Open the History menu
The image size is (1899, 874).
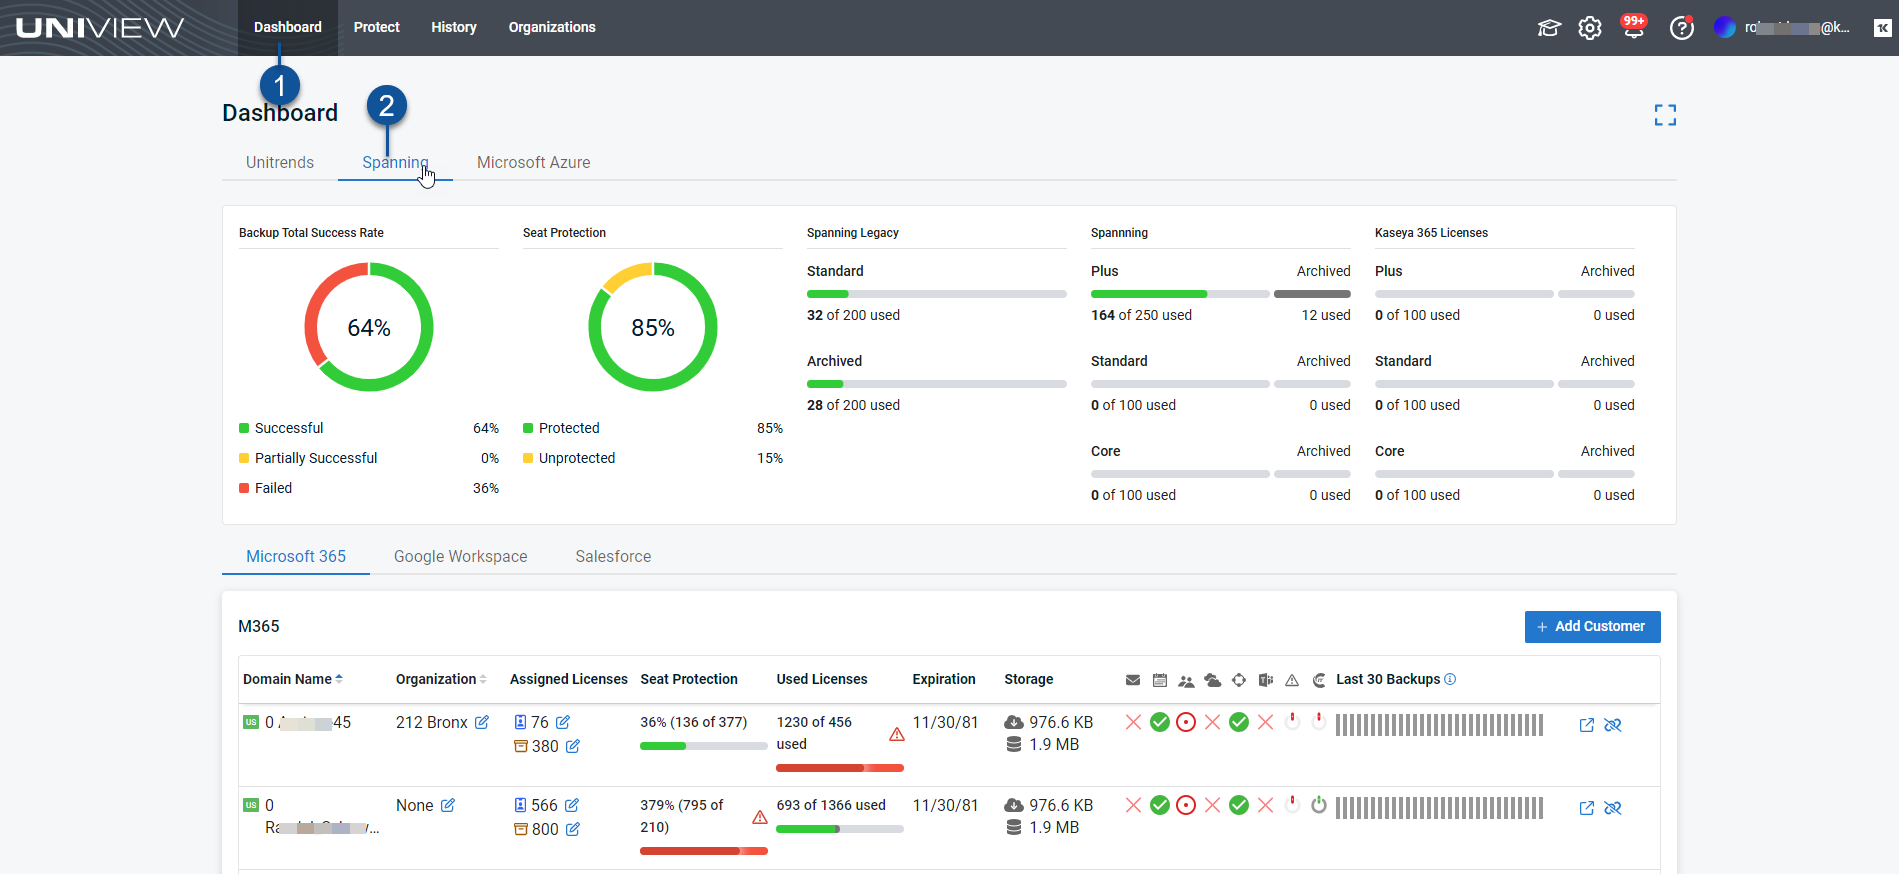pos(454,27)
